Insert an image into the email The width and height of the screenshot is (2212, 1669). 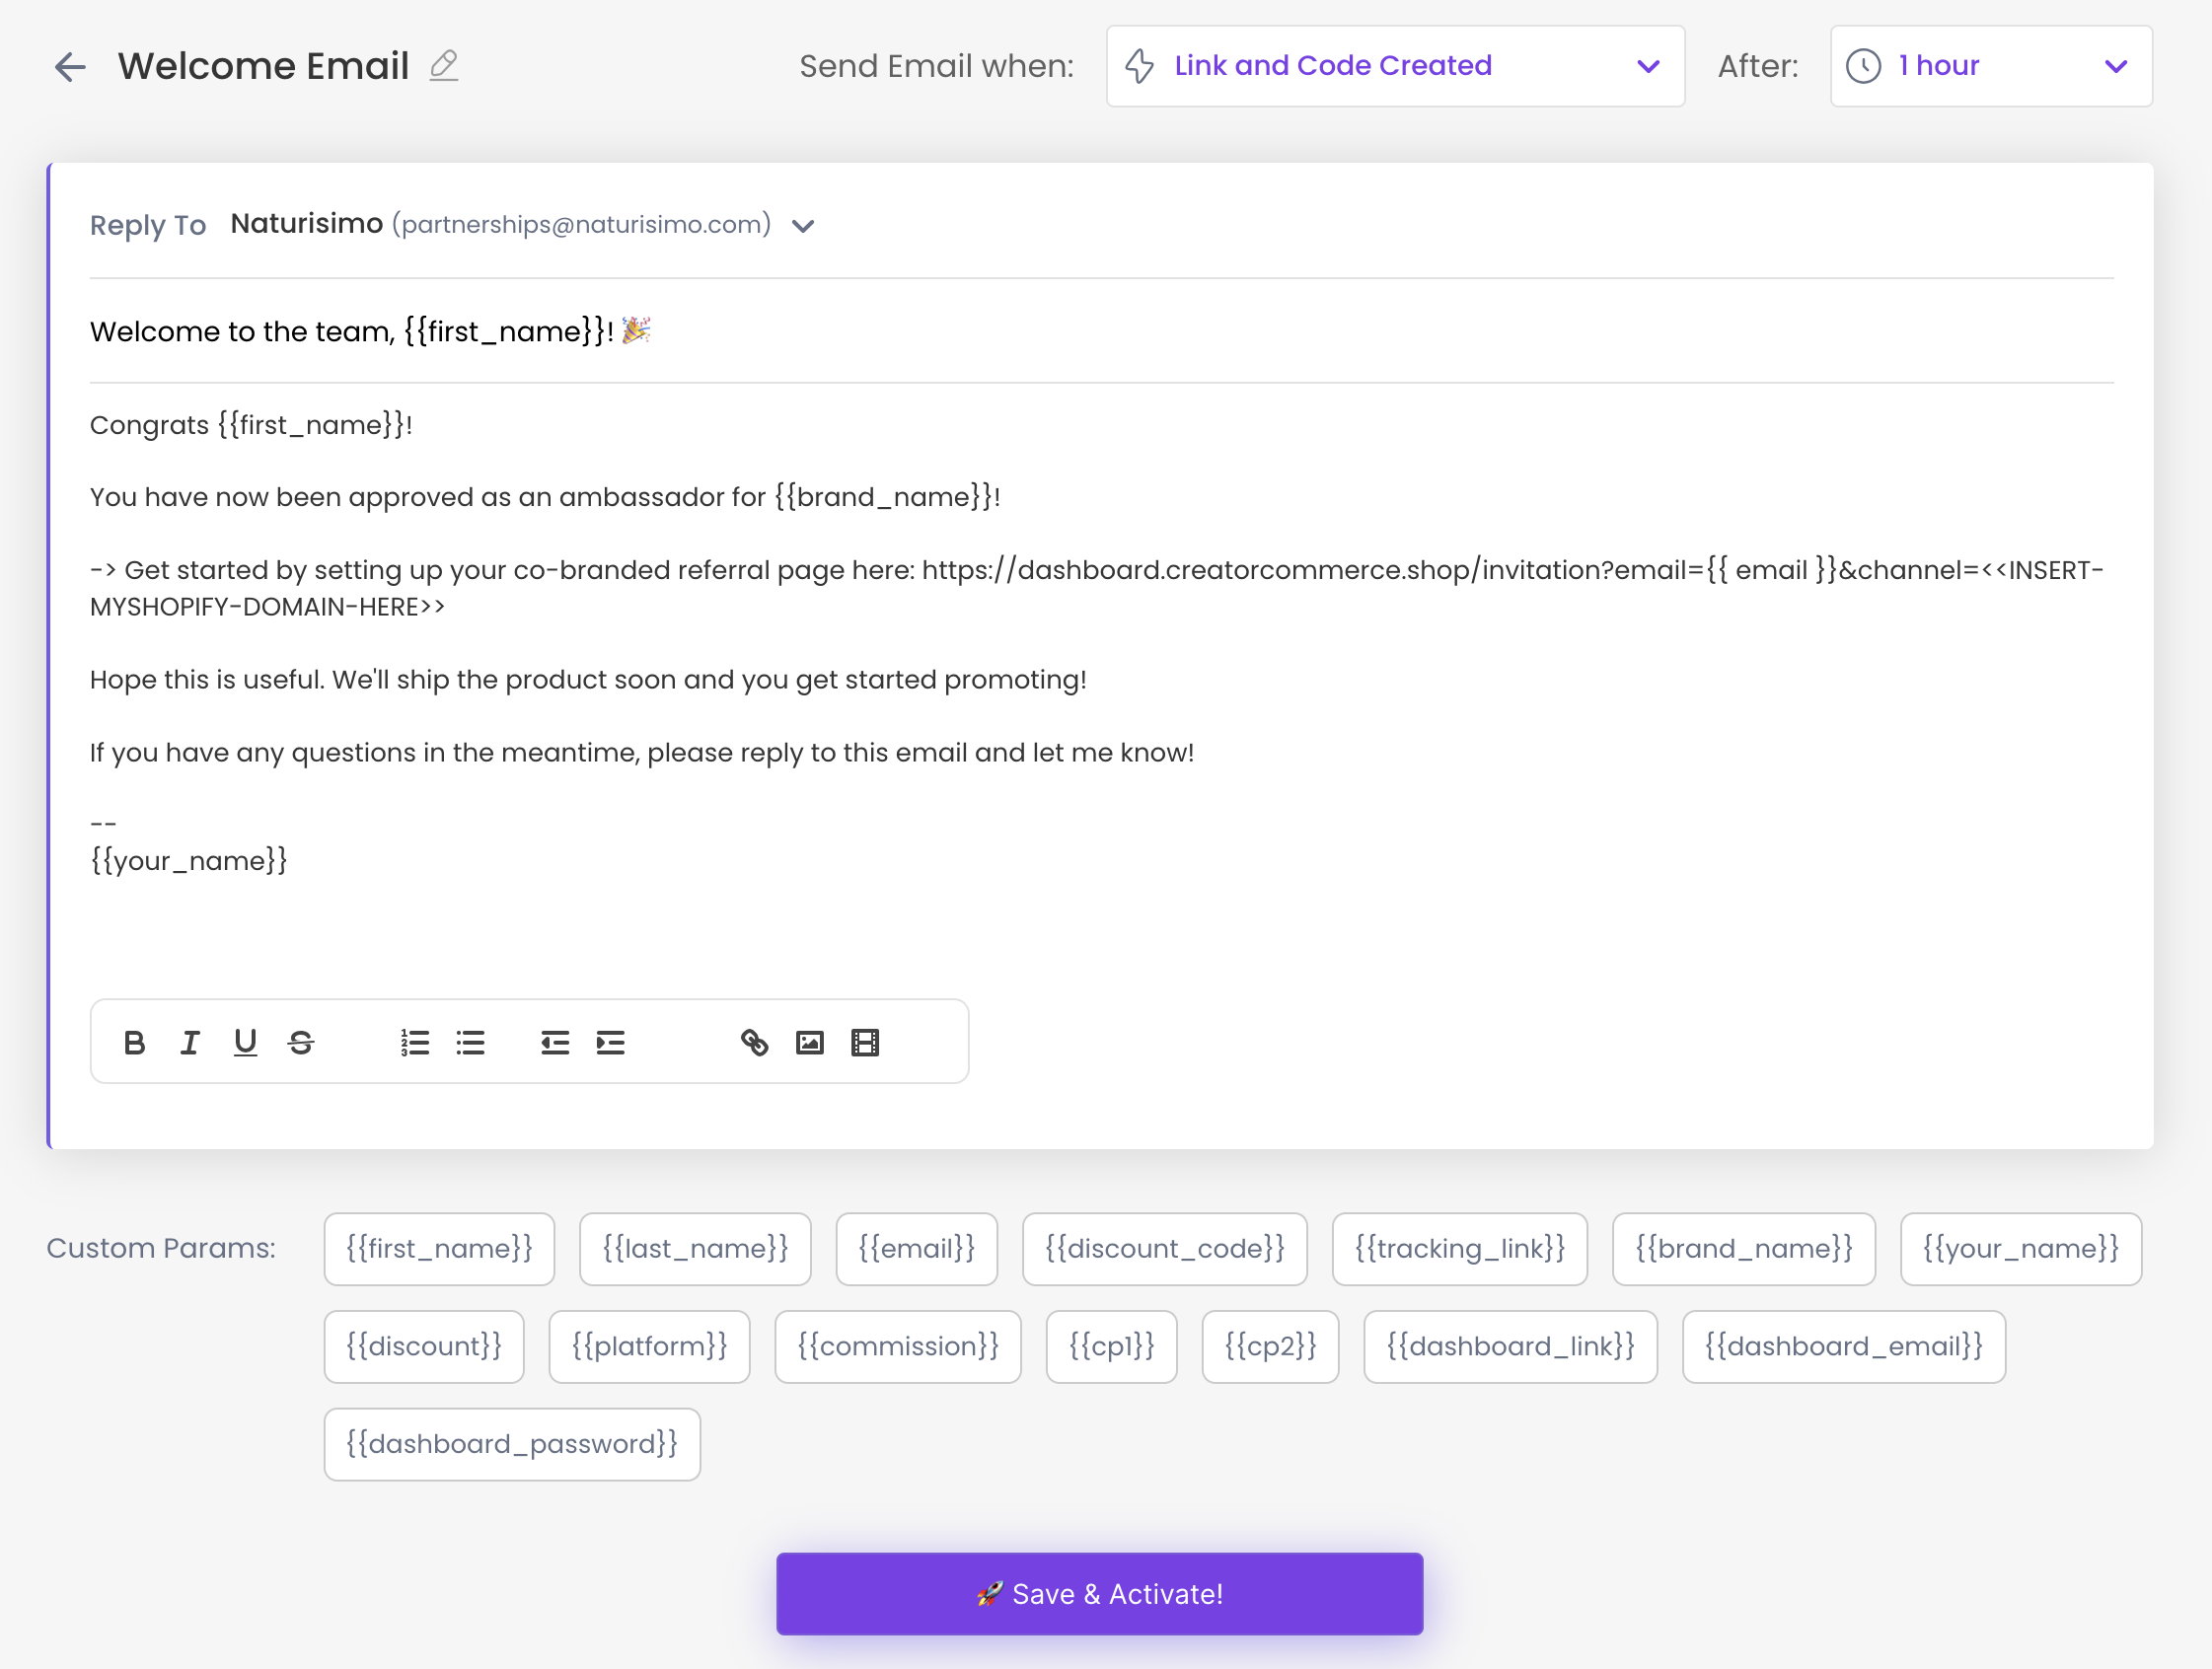[810, 1043]
